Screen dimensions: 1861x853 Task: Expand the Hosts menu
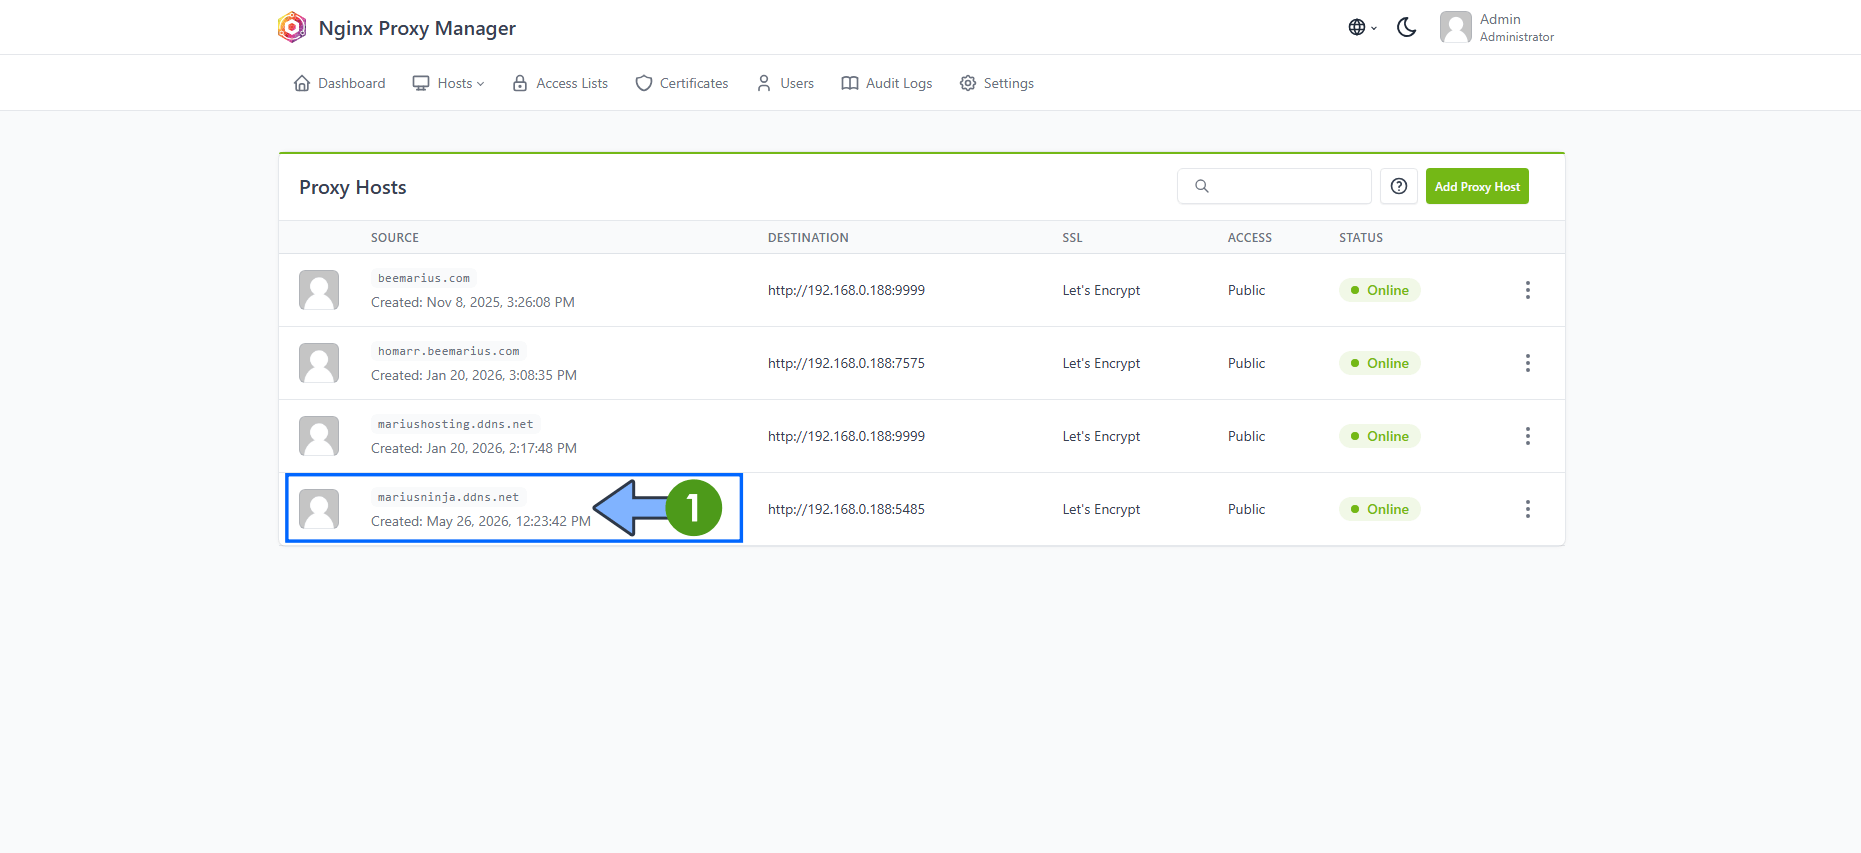[448, 83]
